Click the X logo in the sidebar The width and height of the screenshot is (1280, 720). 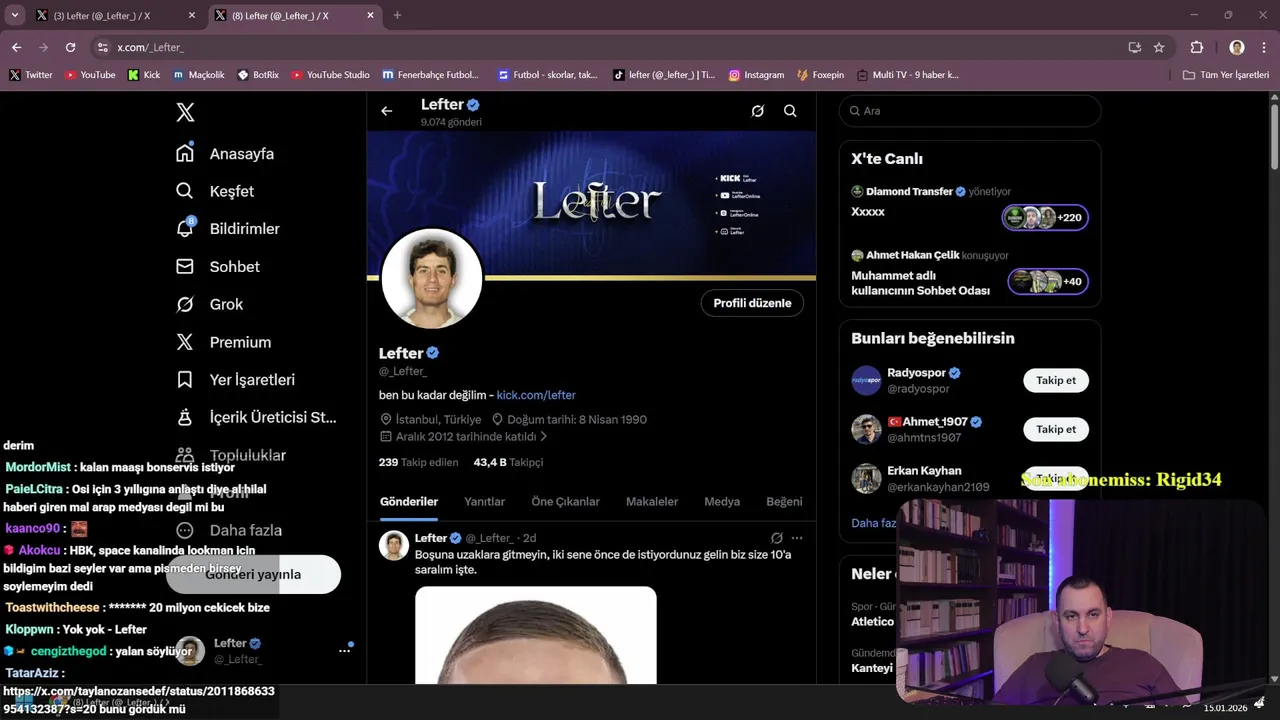click(x=185, y=112)
